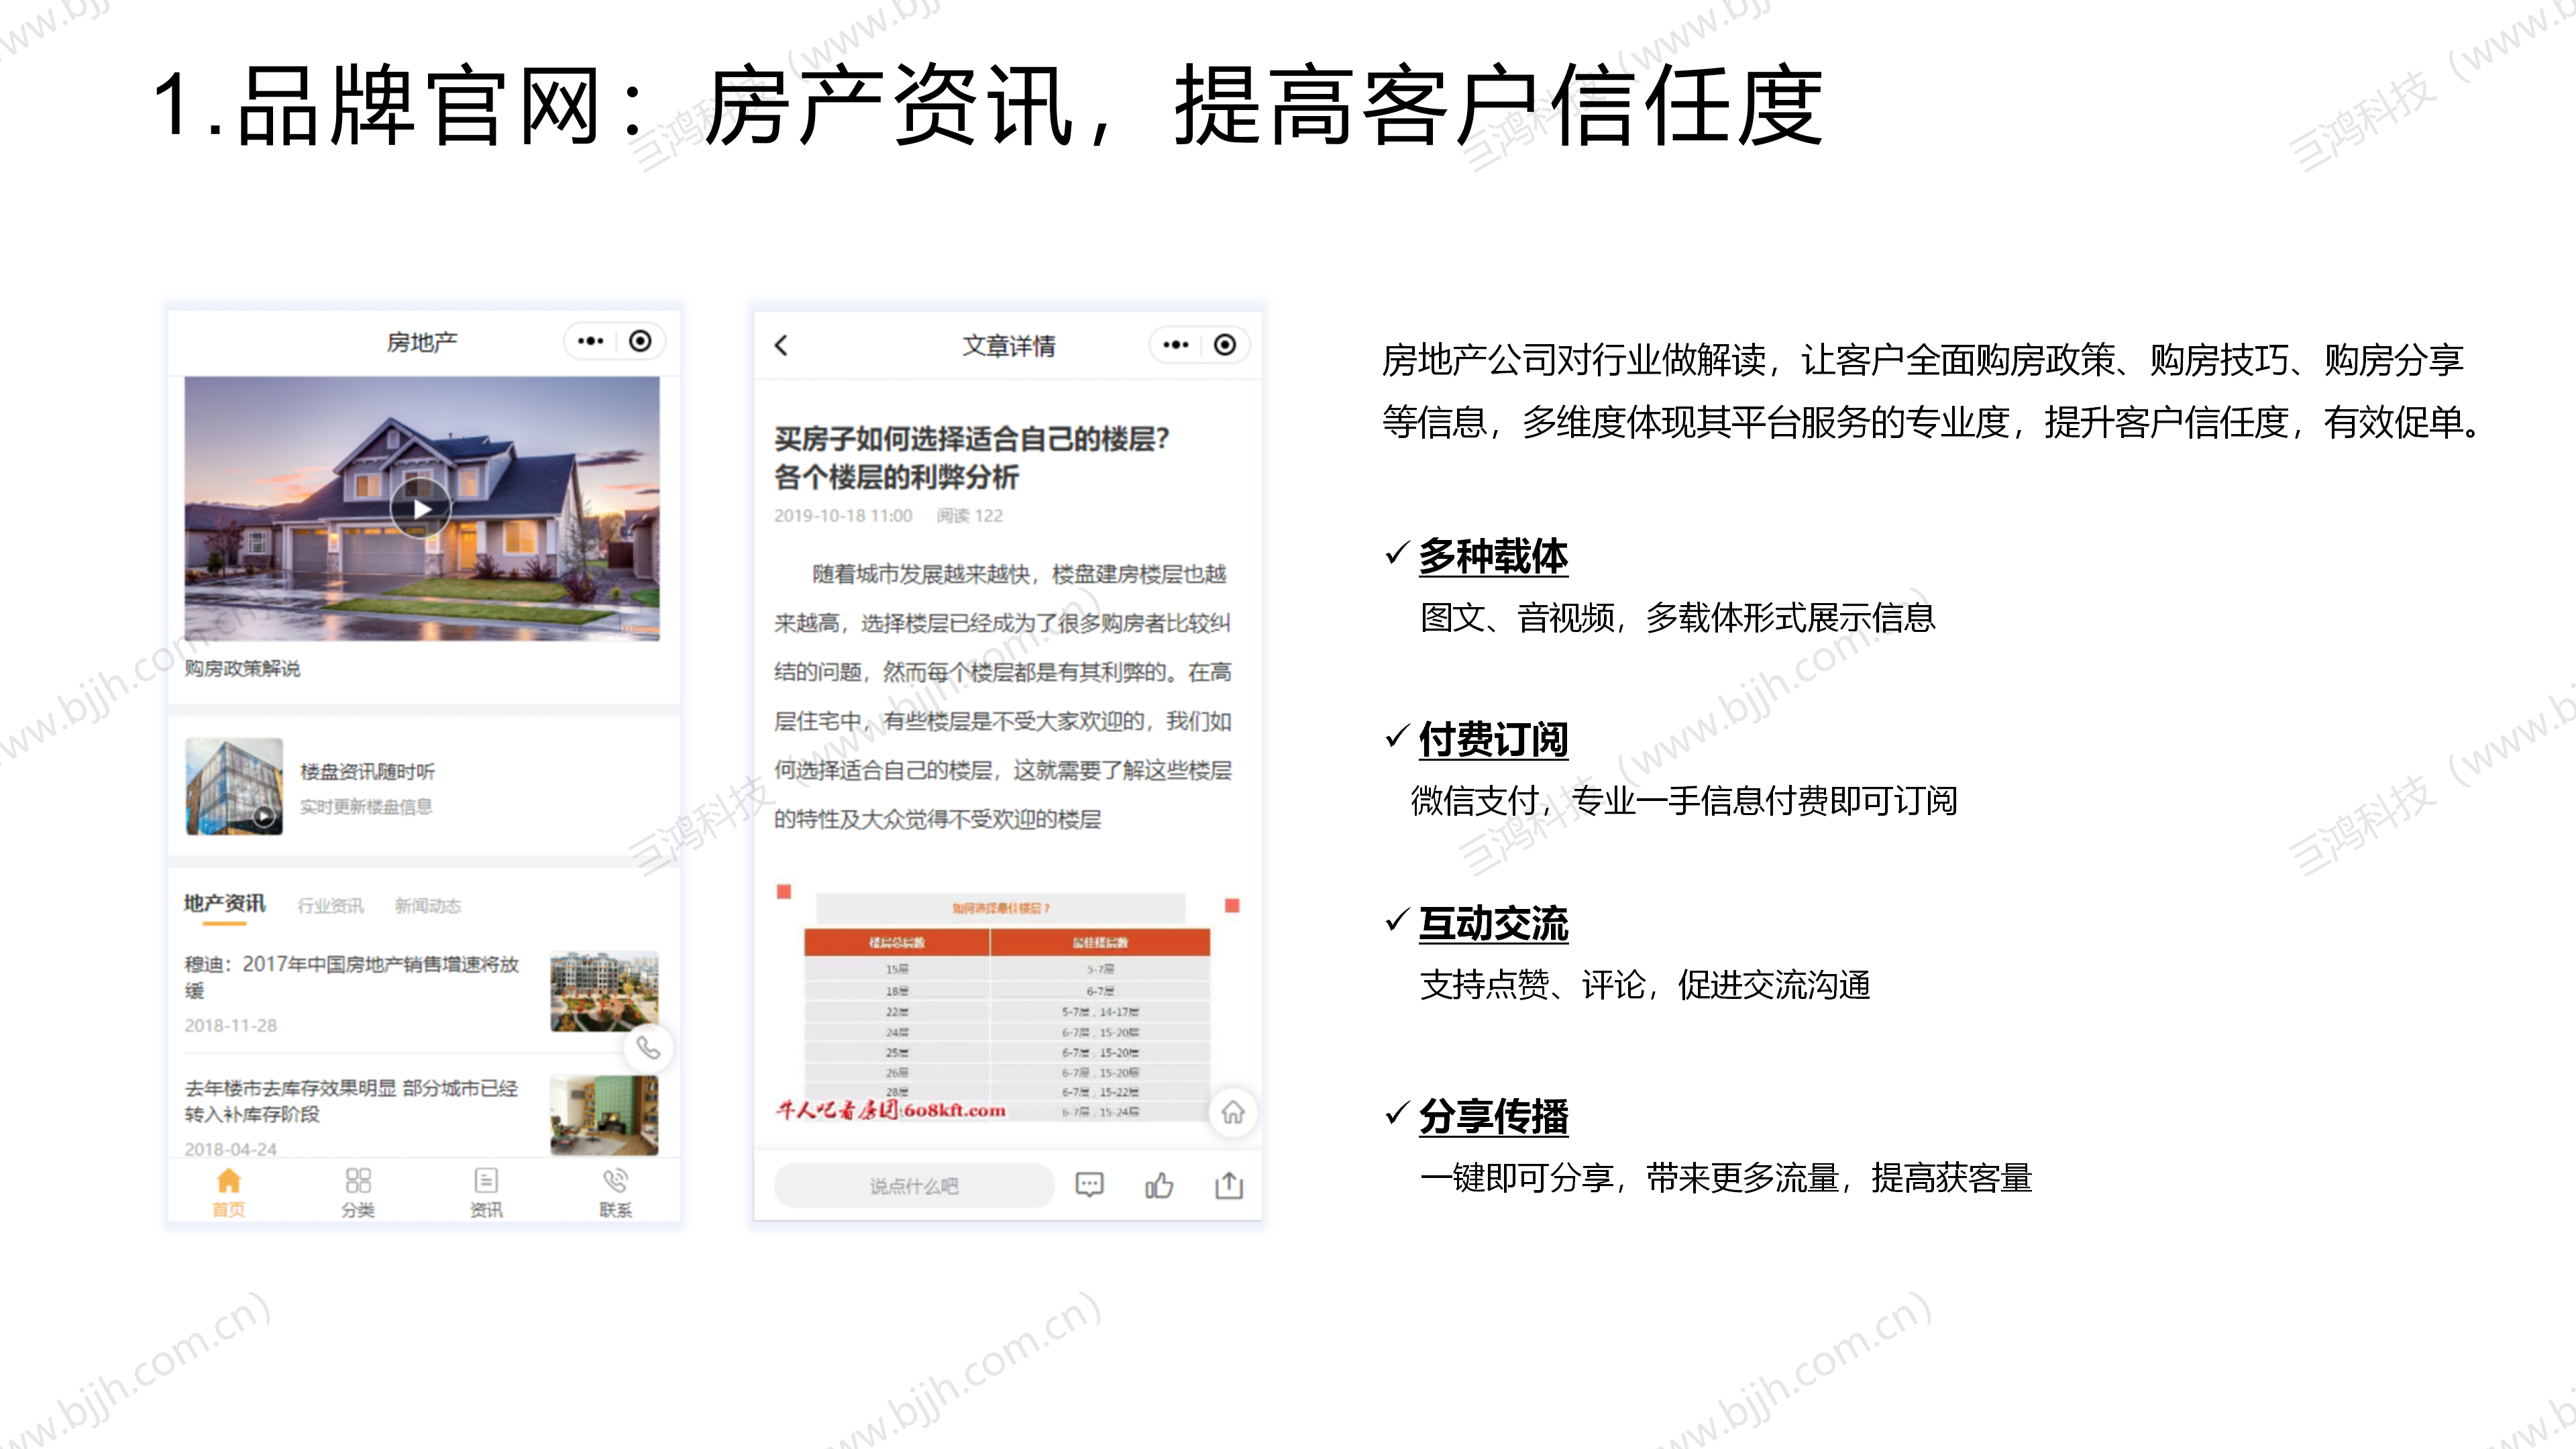This screenshot has height=1449, width=2576.
Task: Click the date 2018-11-28
Action: point(231,1025)
